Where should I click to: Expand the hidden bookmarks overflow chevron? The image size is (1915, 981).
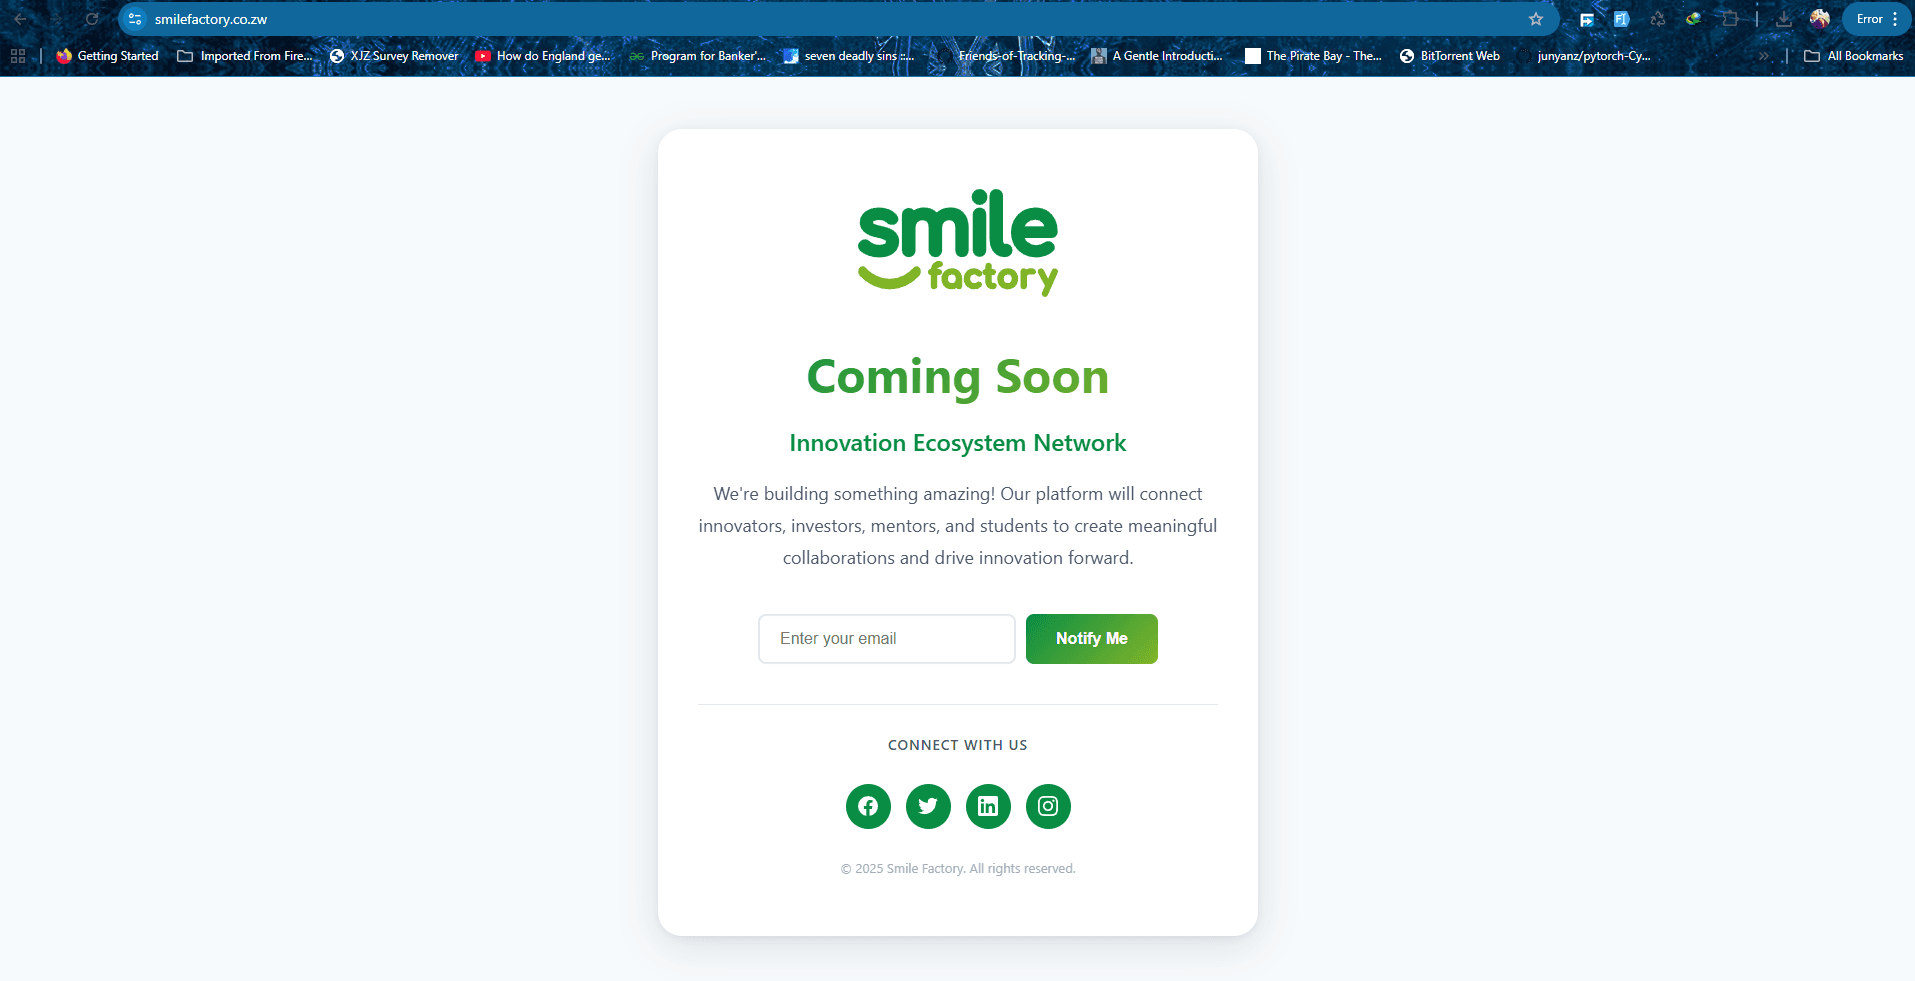tap(1764, 56)
